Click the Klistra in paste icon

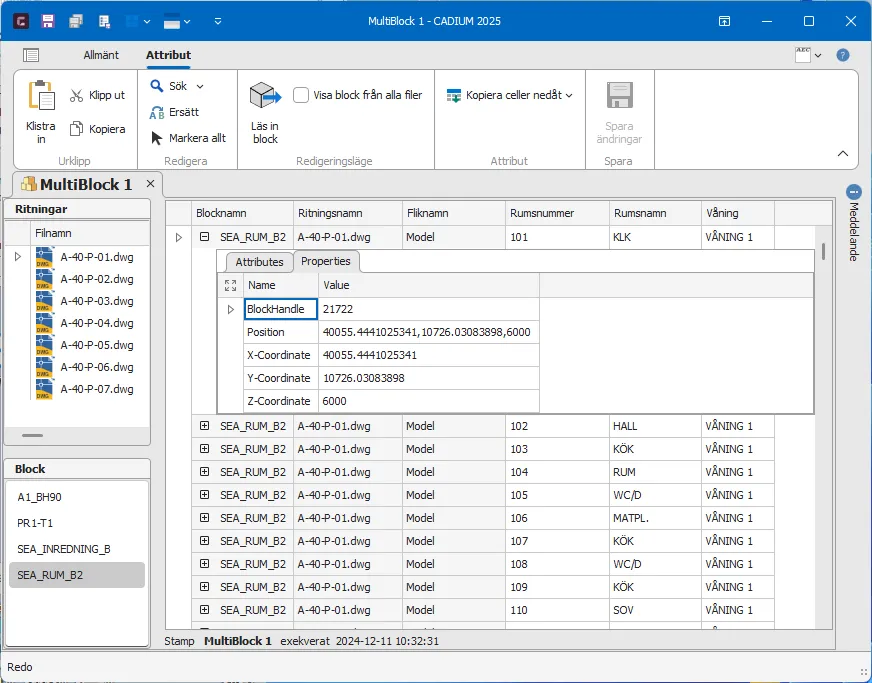[41, 96]
